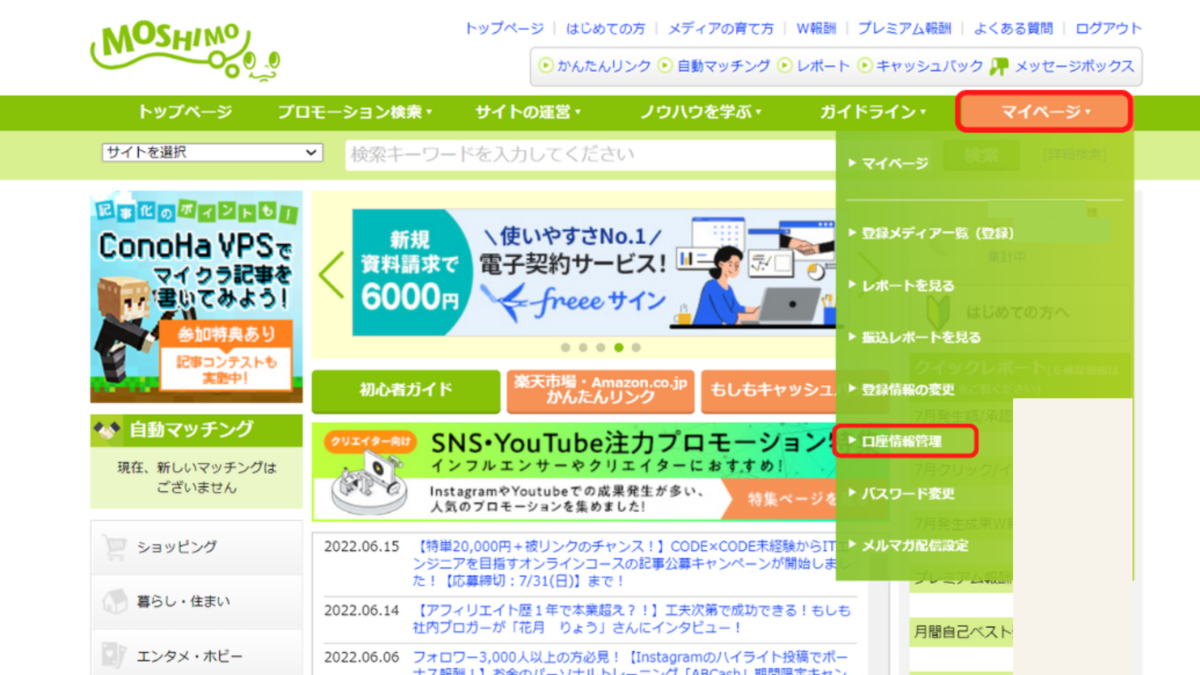The width and height of the screenshot is (1200, 675).
Task: Expand the ガイドライン navigation menu
Action: (873, 112)
